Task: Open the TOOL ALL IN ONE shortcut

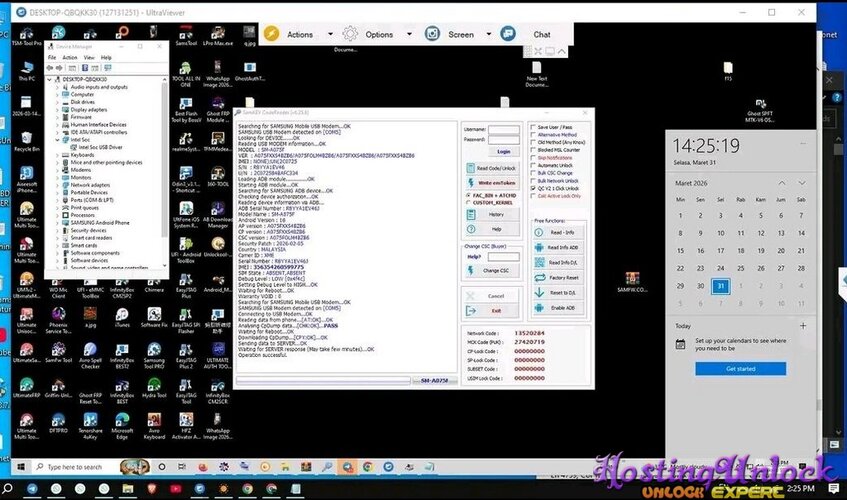Action: [186, 74]
